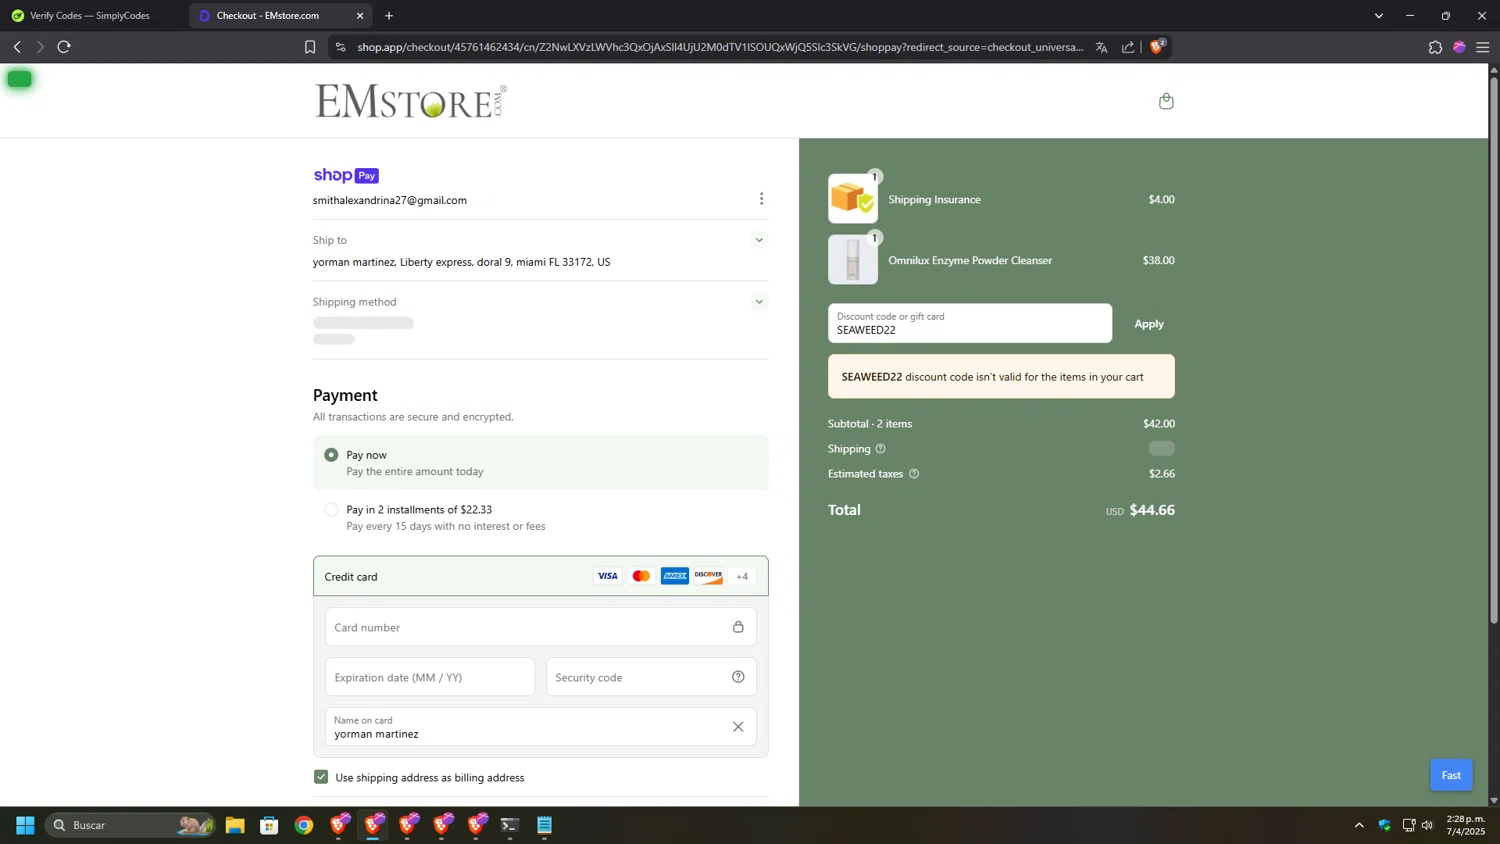Click the EMstore logo
The height and width of the screenshot is (844, 1500).
[411, 101]
